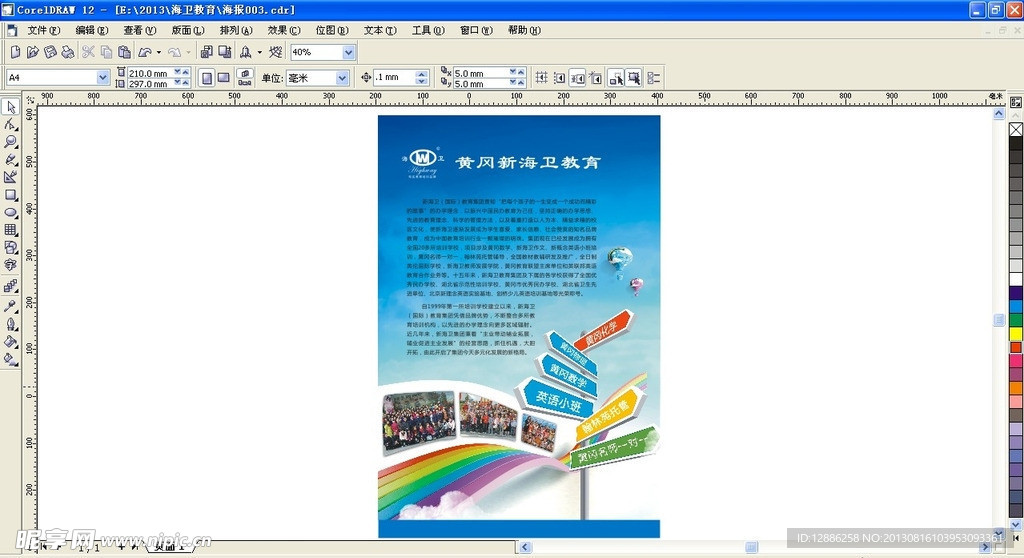Open the 效果(C) menu
The image size is (1024, 558).
(x=284, y=30)
